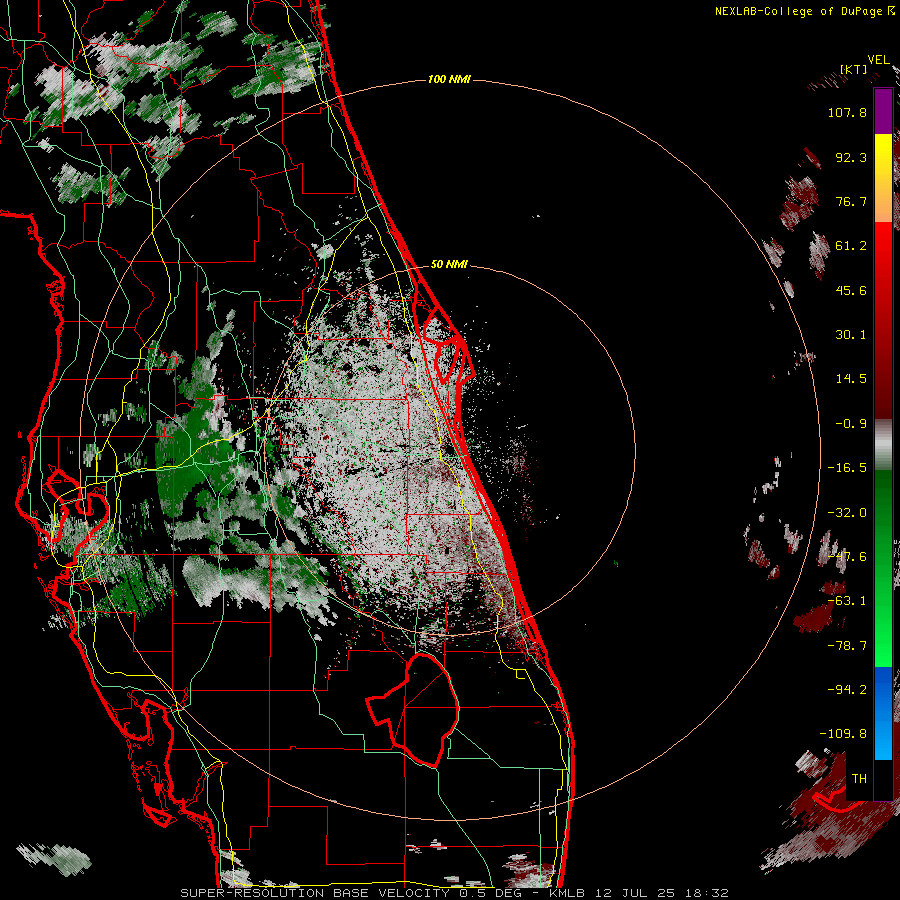Click the 14.5 value on velocity scale
The height and width of the screenshot is (900, 900).
tap(851, 379)
